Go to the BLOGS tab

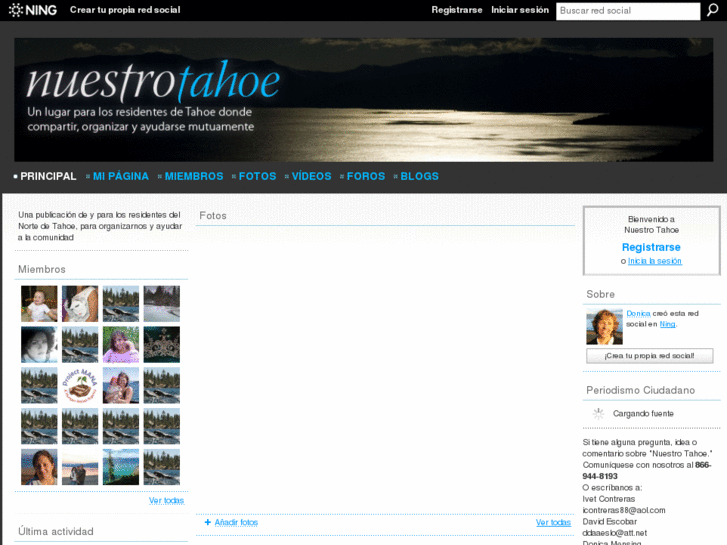419,176
